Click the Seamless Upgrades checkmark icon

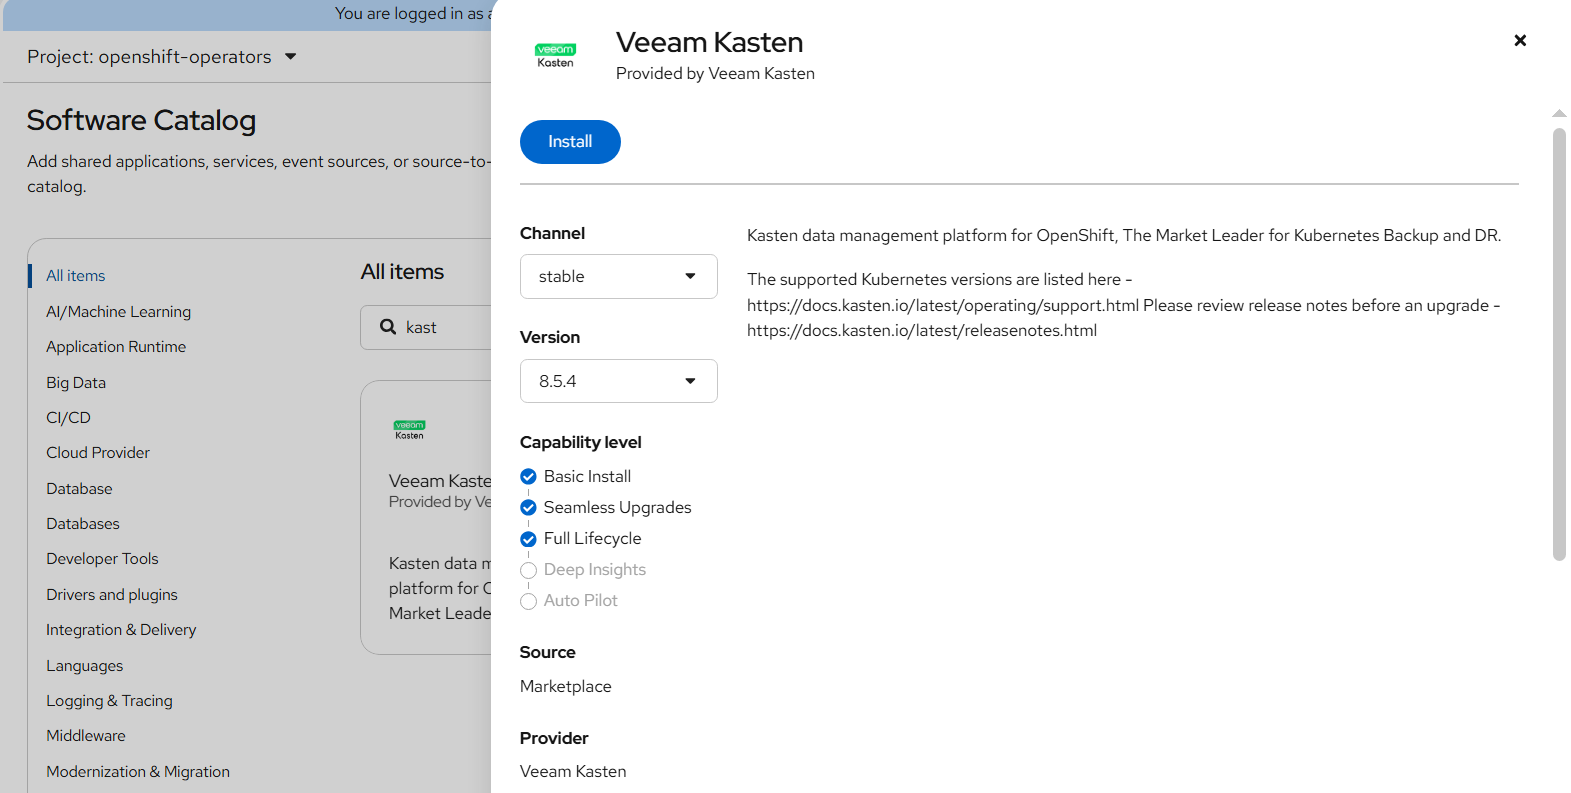529,508
